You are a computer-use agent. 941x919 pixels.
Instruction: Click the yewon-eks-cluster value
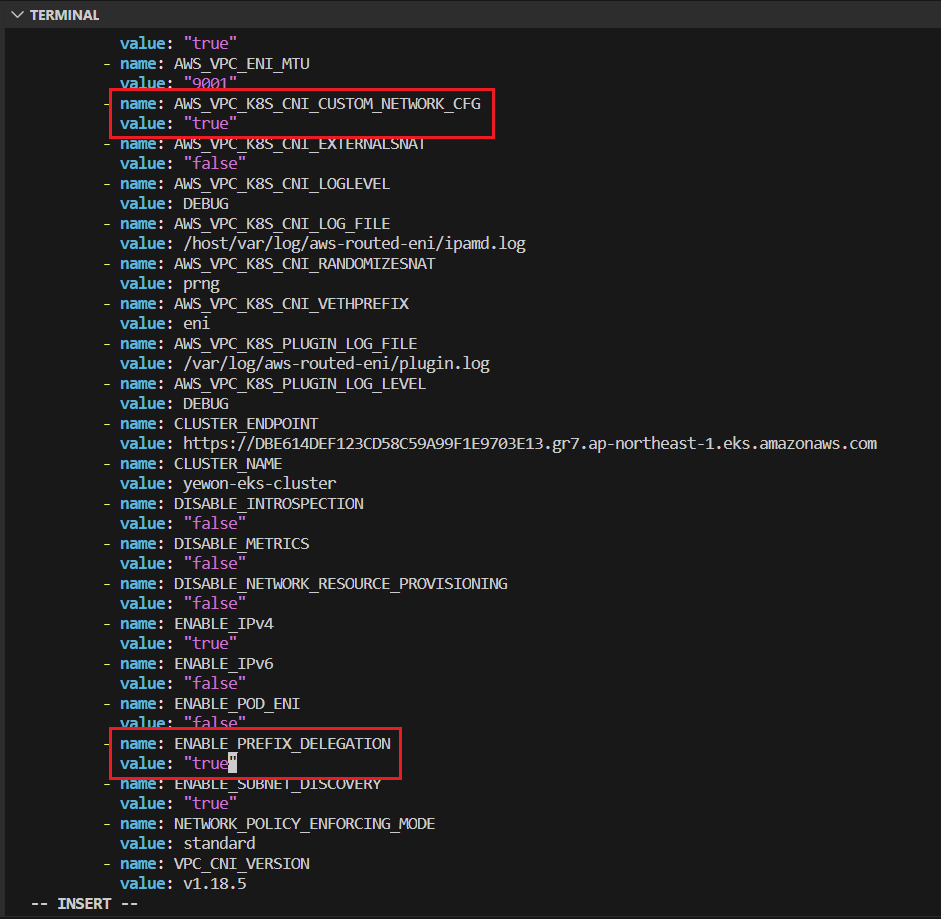coord(259,484)
